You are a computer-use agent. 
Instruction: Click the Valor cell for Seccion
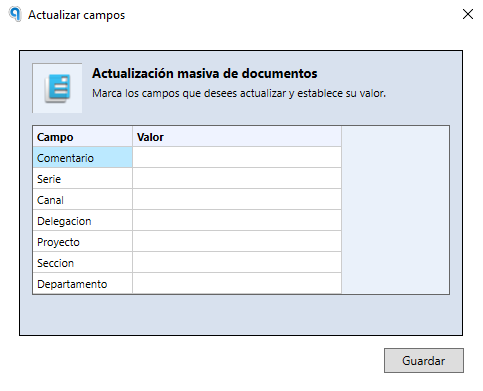pyautogui.click(x=237, y=263)
